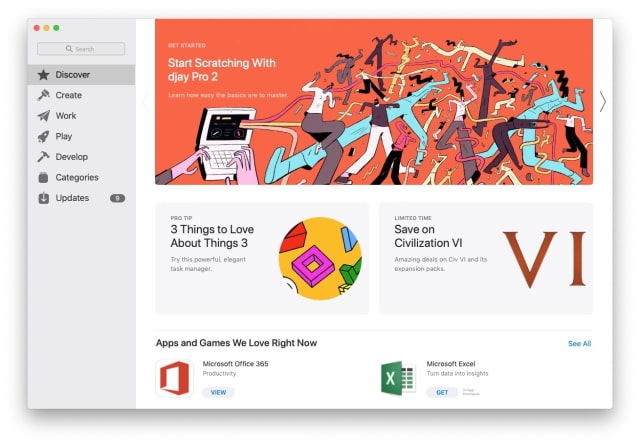Image resolution: width=640 pixels, height=445 pixels.
Task: Select the Develop hammer icon
Action: (x=43, y=157)
